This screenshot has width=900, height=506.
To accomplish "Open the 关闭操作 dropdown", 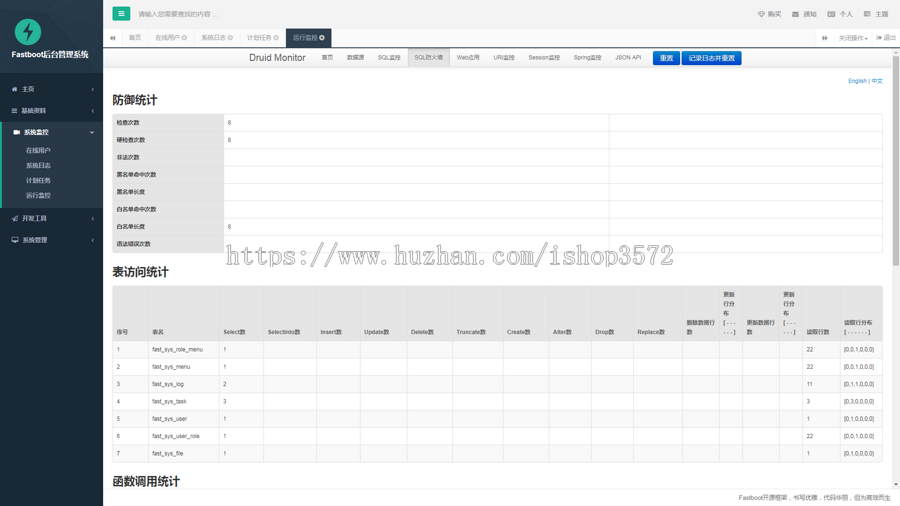I will 853,38.
